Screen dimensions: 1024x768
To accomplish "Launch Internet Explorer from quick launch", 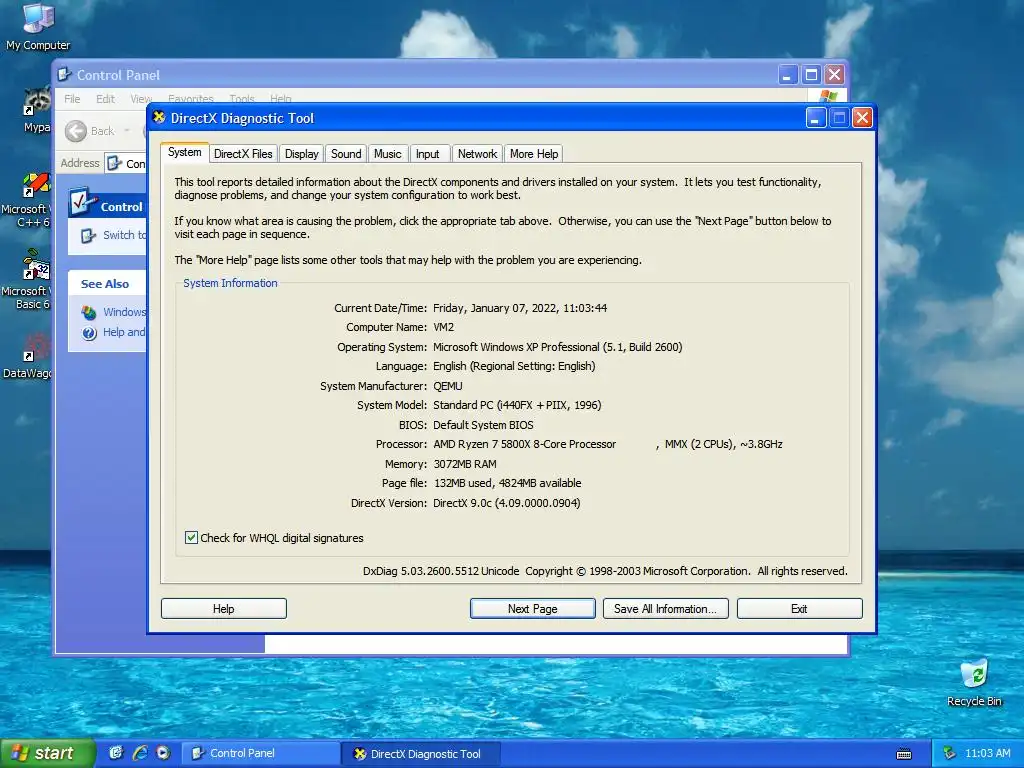I will (140, 753).
